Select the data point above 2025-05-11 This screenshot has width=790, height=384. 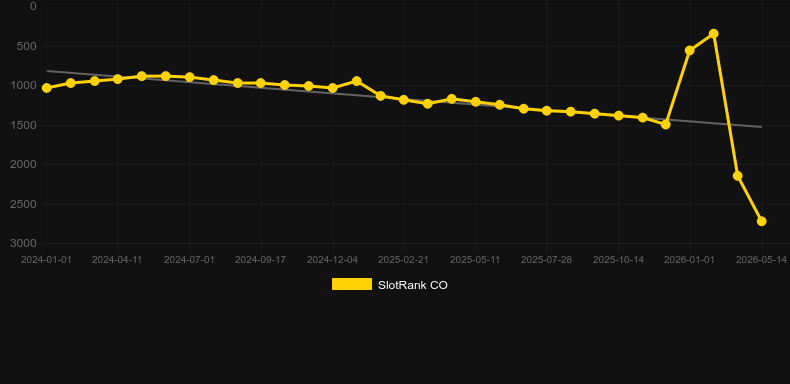point(475,102)
